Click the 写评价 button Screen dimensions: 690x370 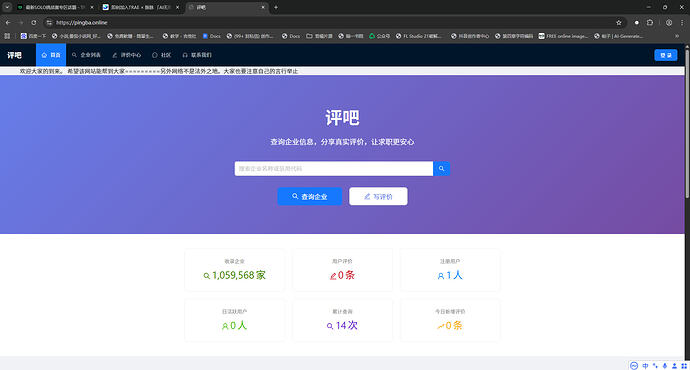[x=378, y=196]
